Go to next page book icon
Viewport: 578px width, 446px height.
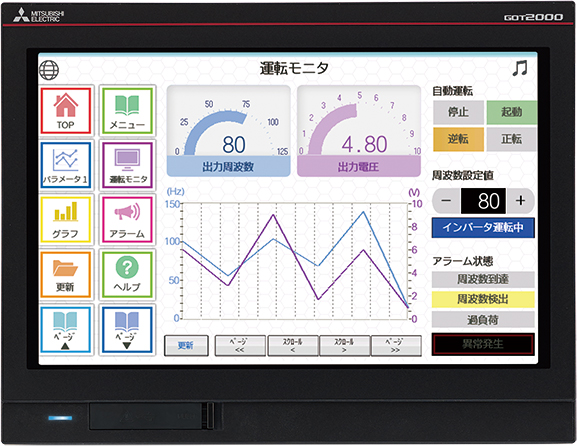point(127,330)
